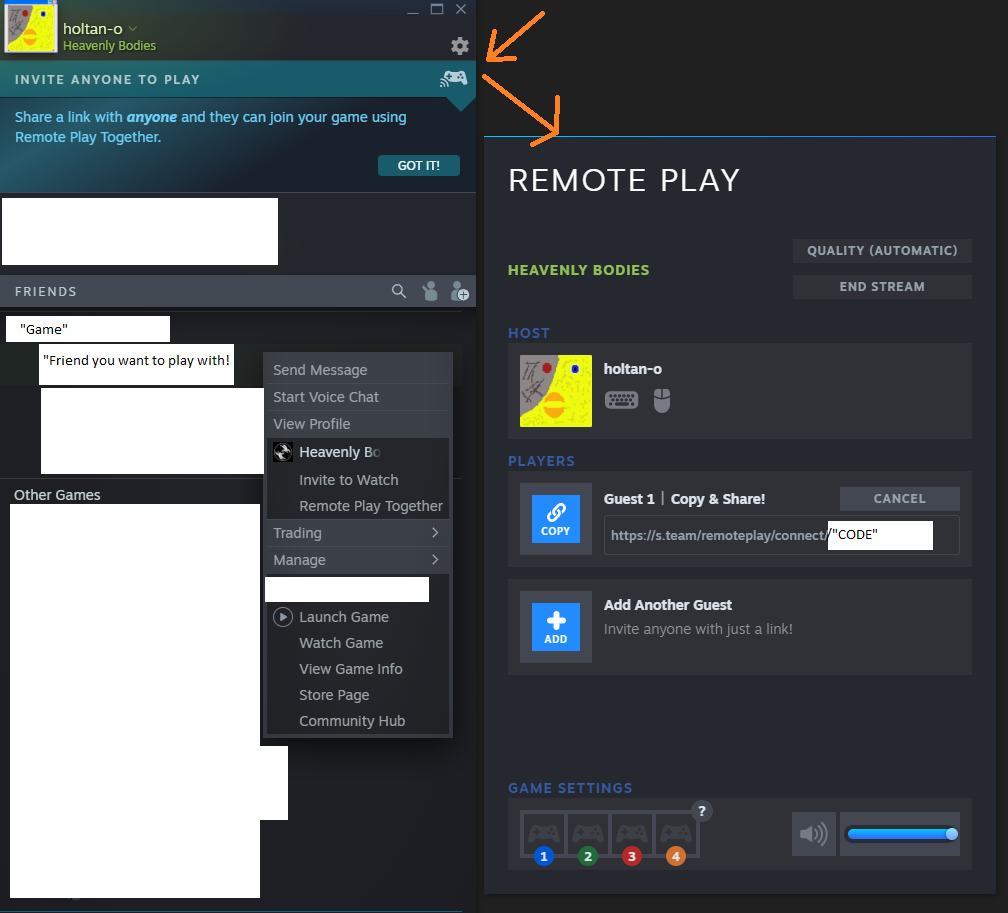Click the blue COPY link icon
This screenshot has height=913, width=1008.
click(555, 519)
